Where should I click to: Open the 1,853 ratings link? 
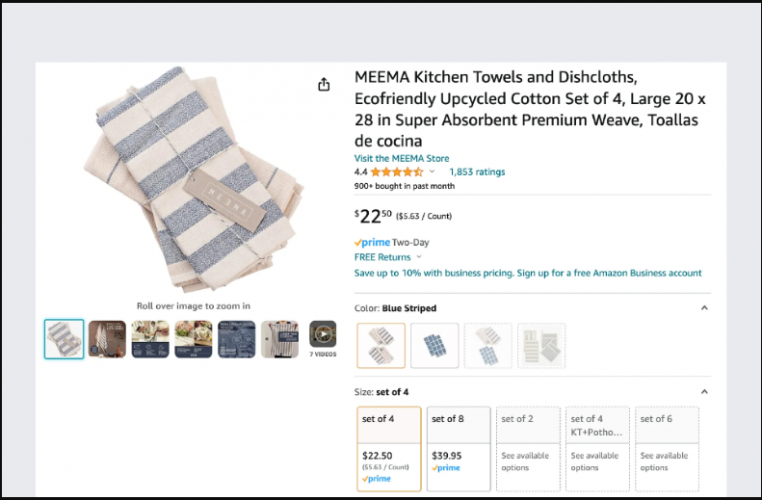click(x=477, y=172)
